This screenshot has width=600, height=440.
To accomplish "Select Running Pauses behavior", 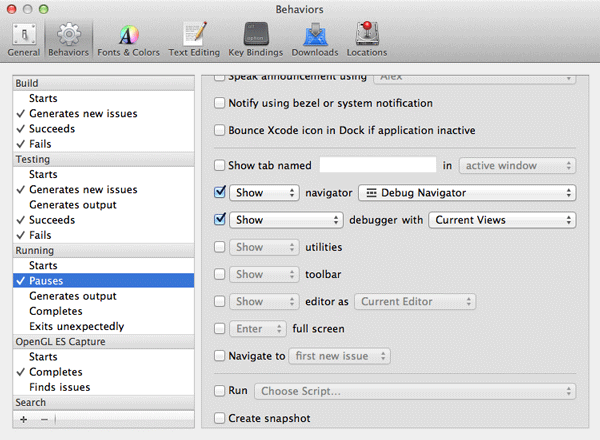I will click(x=103, y=281).
